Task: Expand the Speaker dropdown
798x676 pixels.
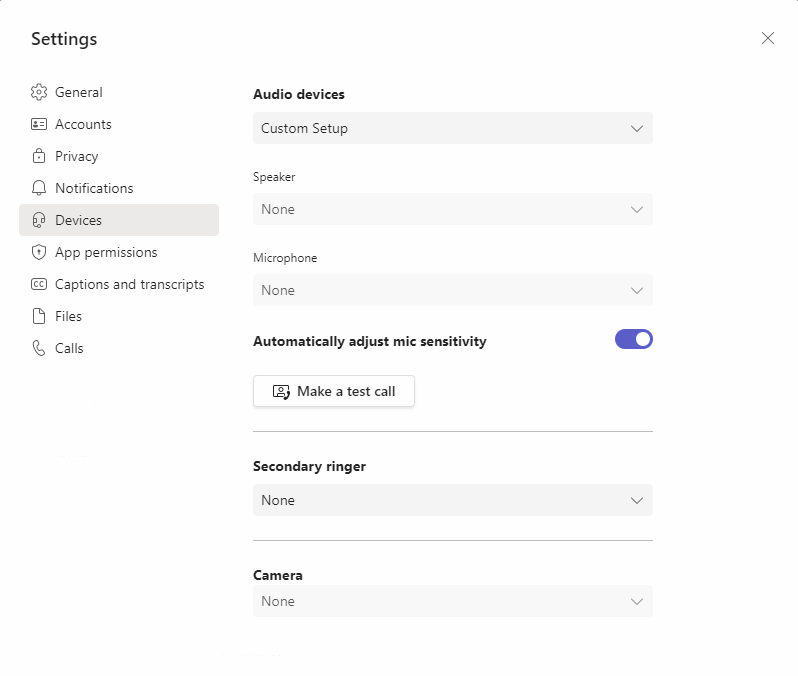Action: point(452,209)
